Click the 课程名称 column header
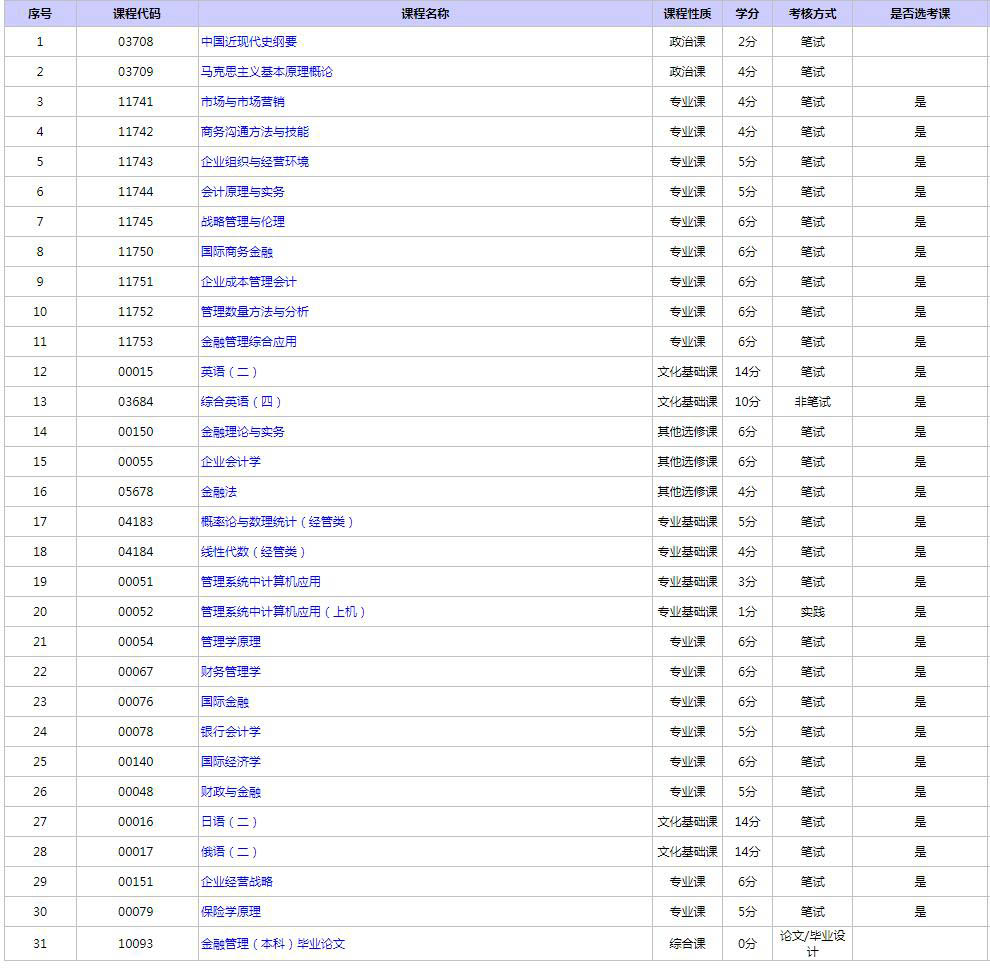The height and width of the screenshot is (968, 990). (425, 14)
